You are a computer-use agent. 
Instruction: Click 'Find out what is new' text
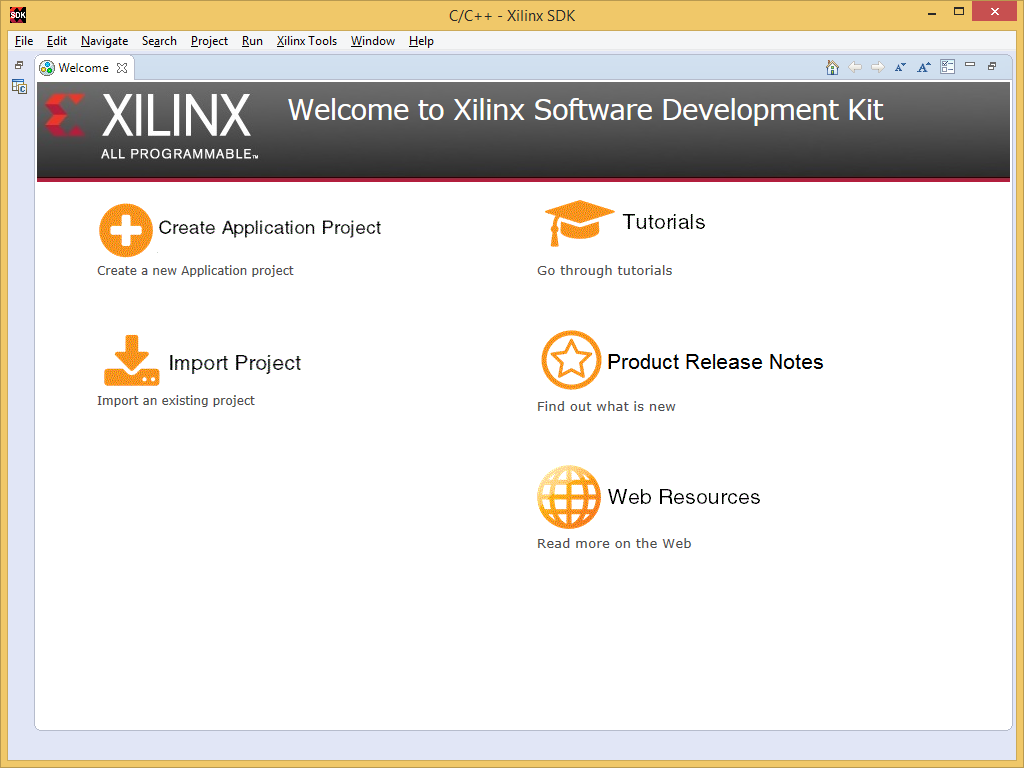pyautogui.click(x=606, y=406)
